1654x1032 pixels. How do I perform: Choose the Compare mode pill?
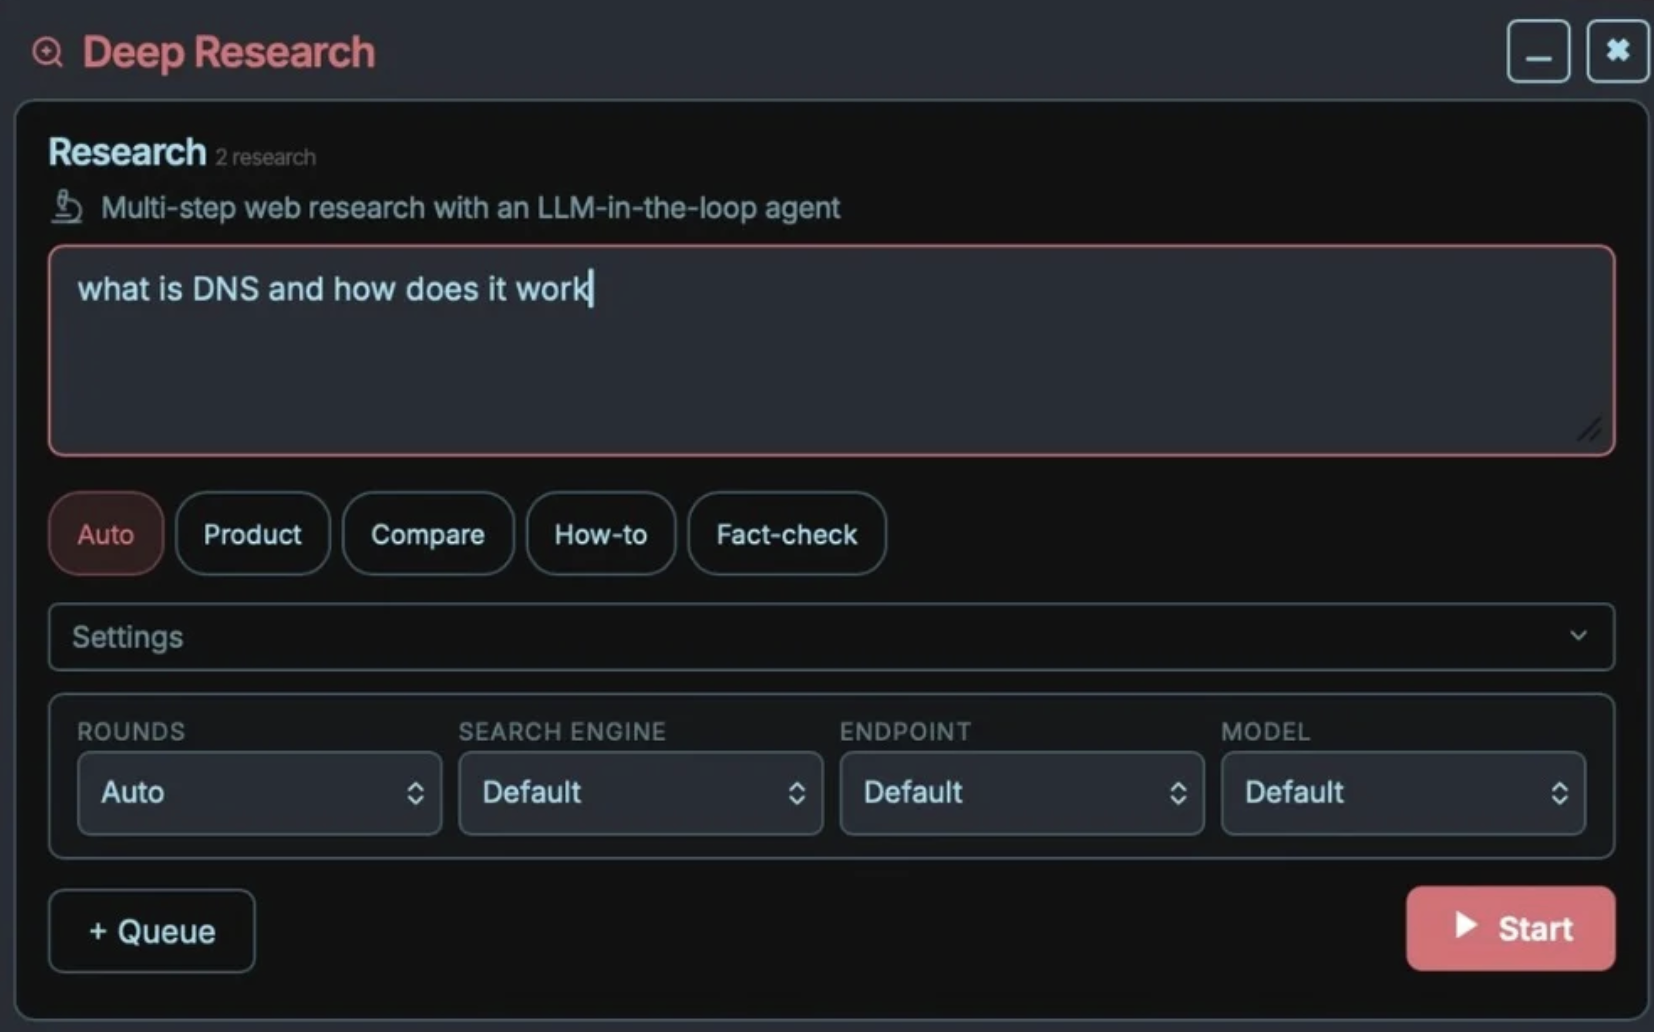tap(428, 534)
